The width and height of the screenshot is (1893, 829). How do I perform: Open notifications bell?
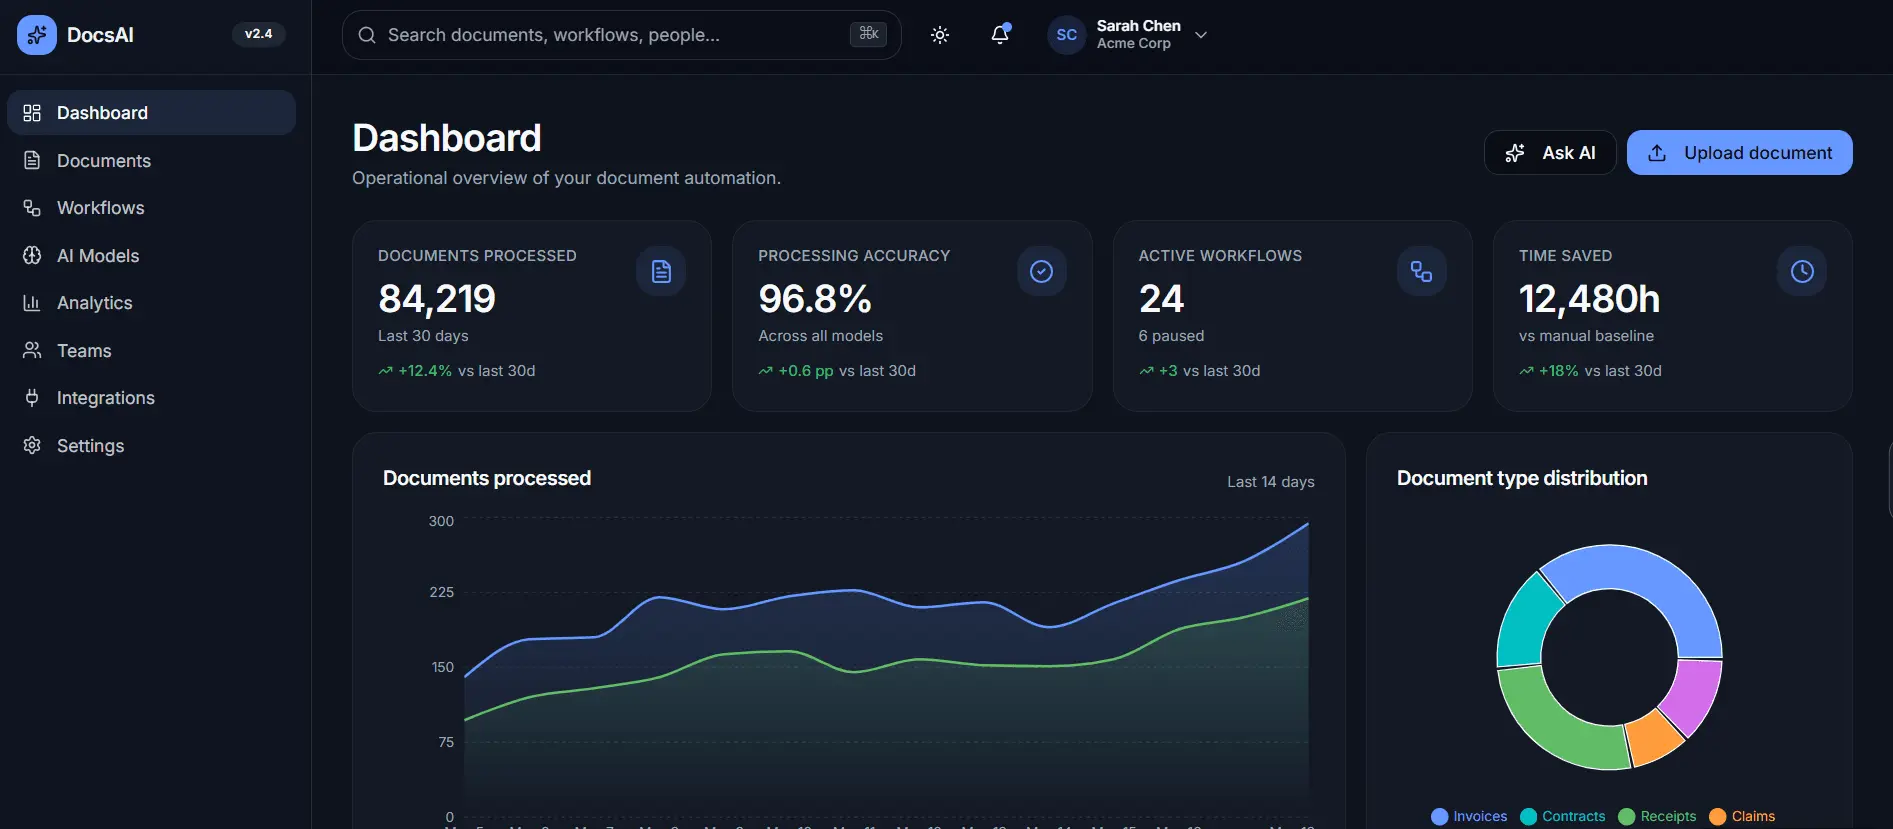1000,35
